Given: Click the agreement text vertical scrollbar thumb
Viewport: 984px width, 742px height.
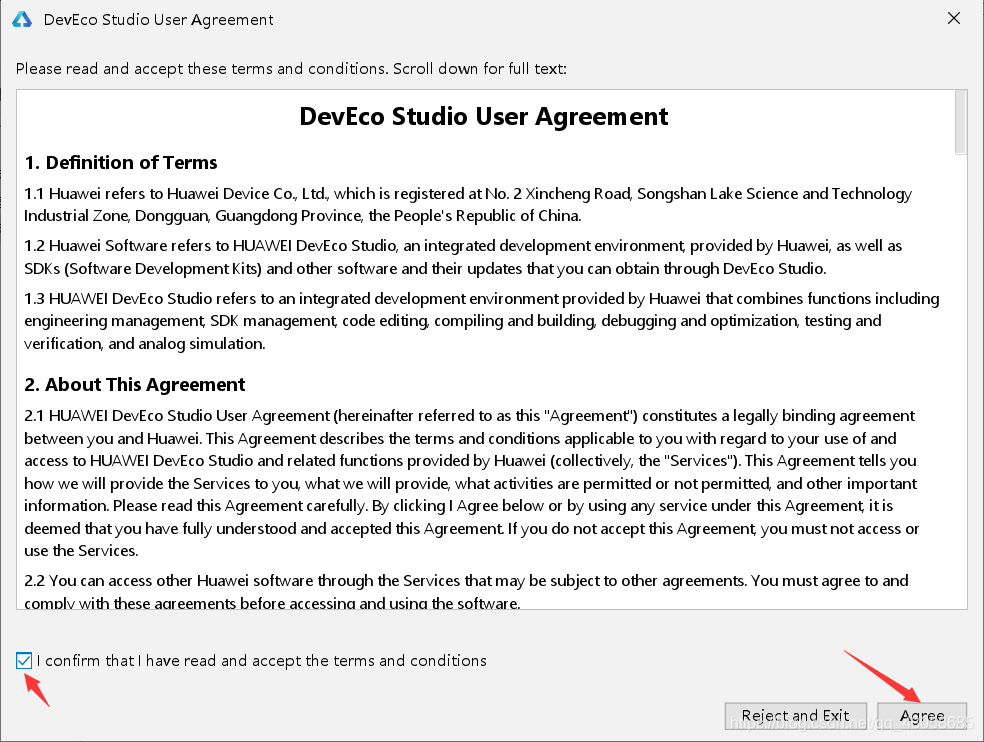Looking at the screenshot, I should 961,122.
